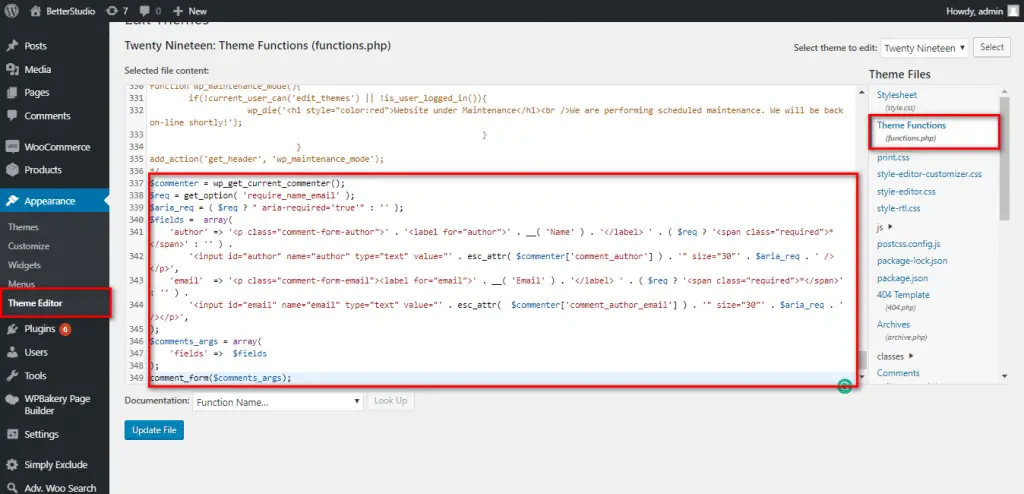The width and height of the screenshot is (1024, 494).
Task: Click the Theme Files scroll down arrow
Action: (x=1004, y=376)
